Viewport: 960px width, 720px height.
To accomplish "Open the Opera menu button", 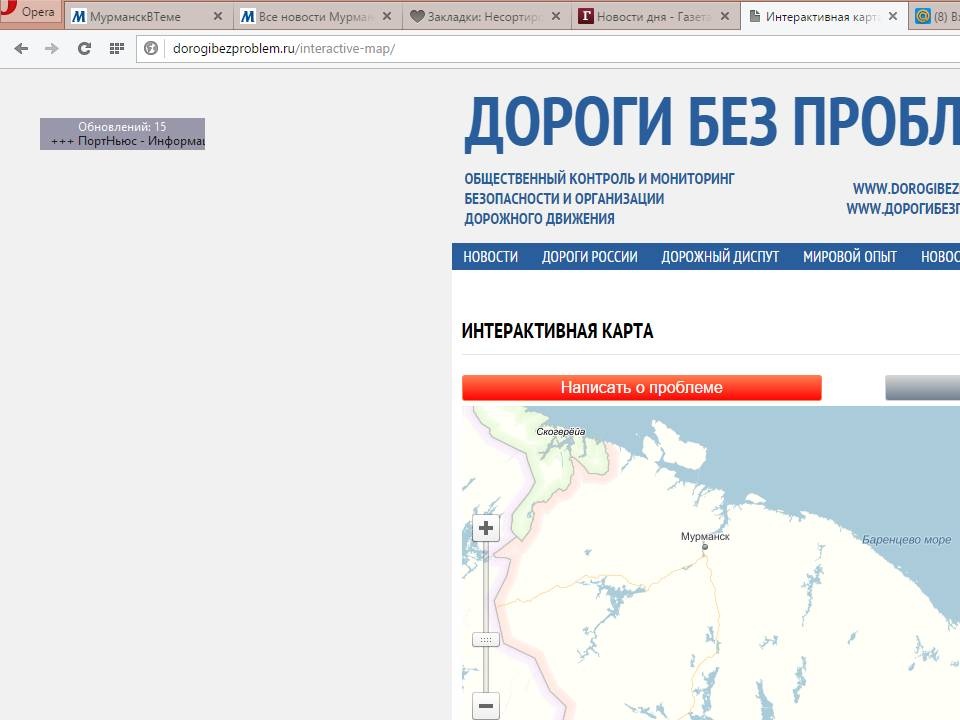I will click(29, 12).
